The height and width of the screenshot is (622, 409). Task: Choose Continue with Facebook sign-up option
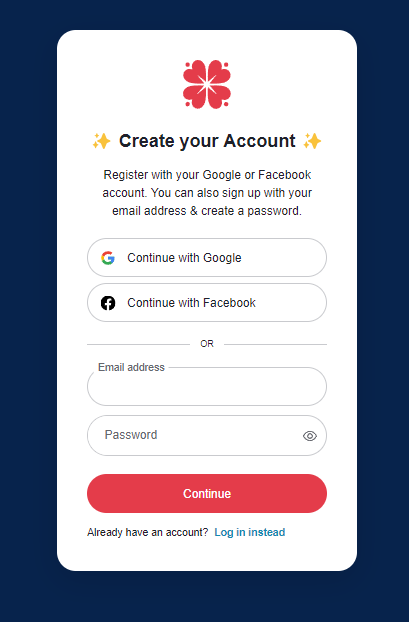tap(207, 303)
